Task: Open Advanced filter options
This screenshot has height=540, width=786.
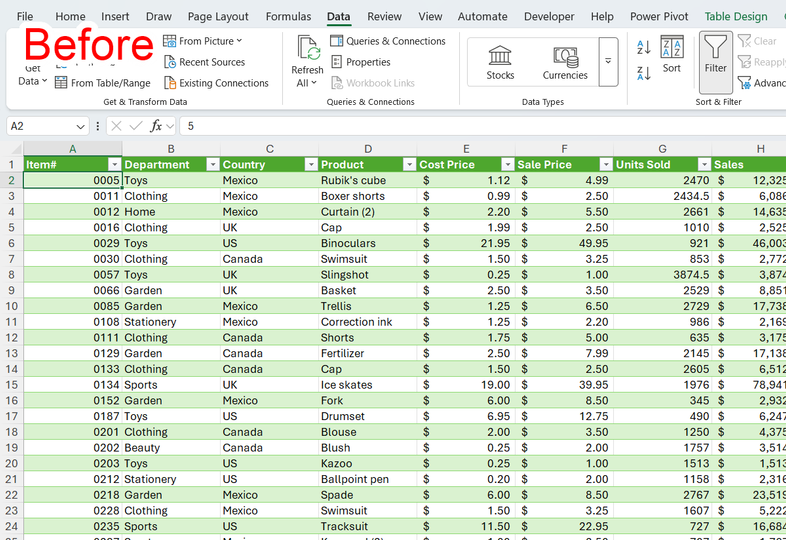Action: click(x=761, y=83)
